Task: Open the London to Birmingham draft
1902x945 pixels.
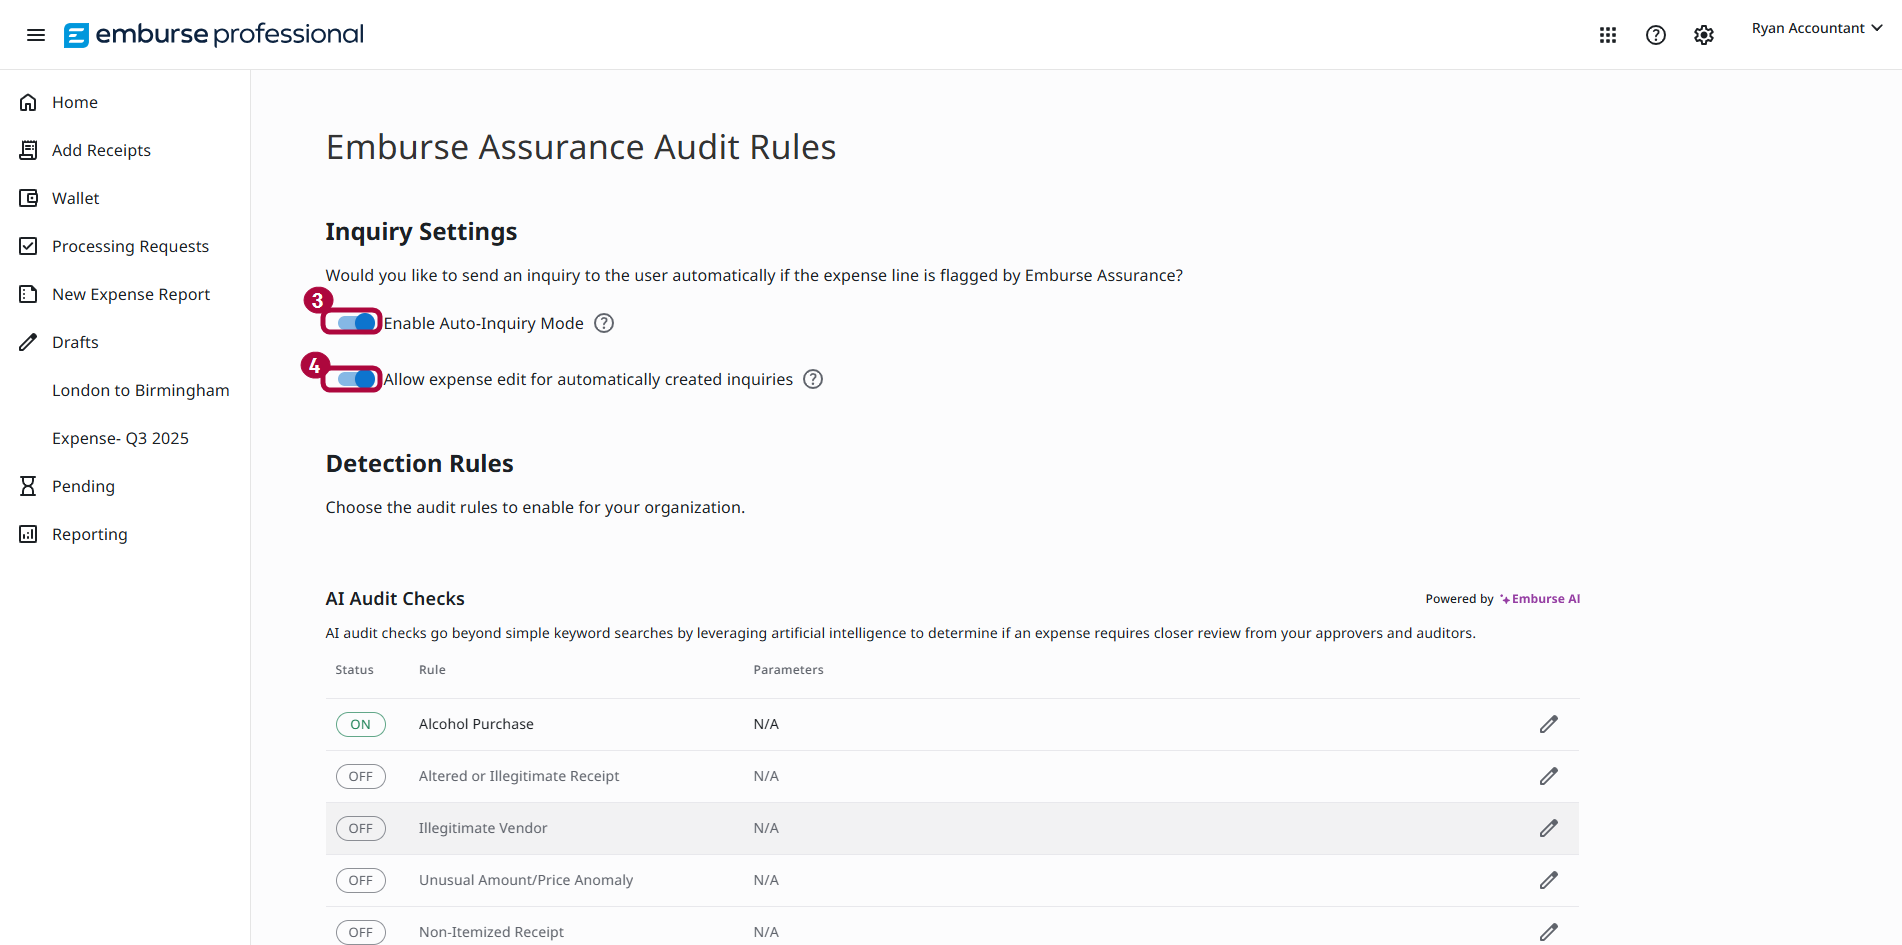Action: tap(140, 390)
